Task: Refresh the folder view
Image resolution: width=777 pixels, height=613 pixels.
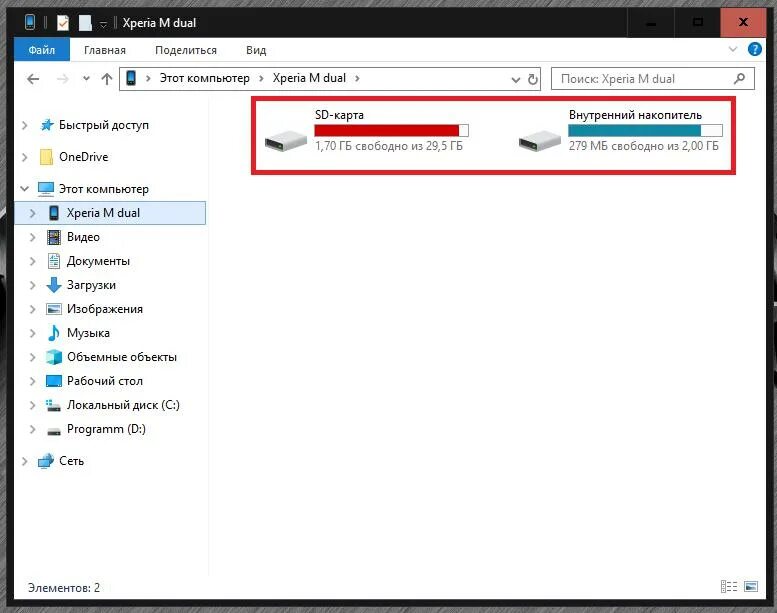Action: pos(532,79)
